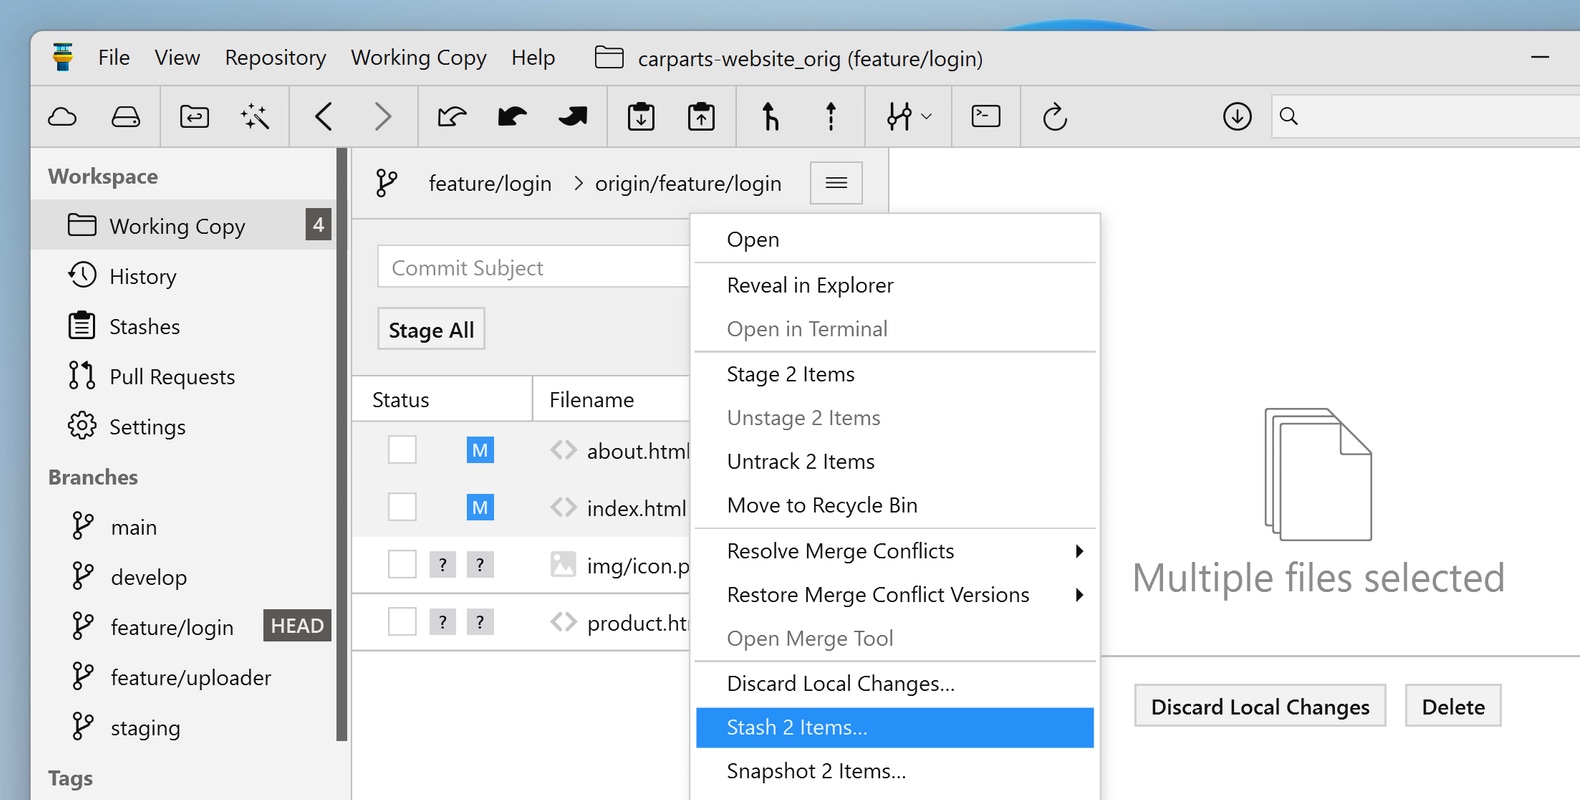This screenshot has width=1580, height=800.
Task: Click the quick open magic wand icon
Action: click(x=255, y=117)
